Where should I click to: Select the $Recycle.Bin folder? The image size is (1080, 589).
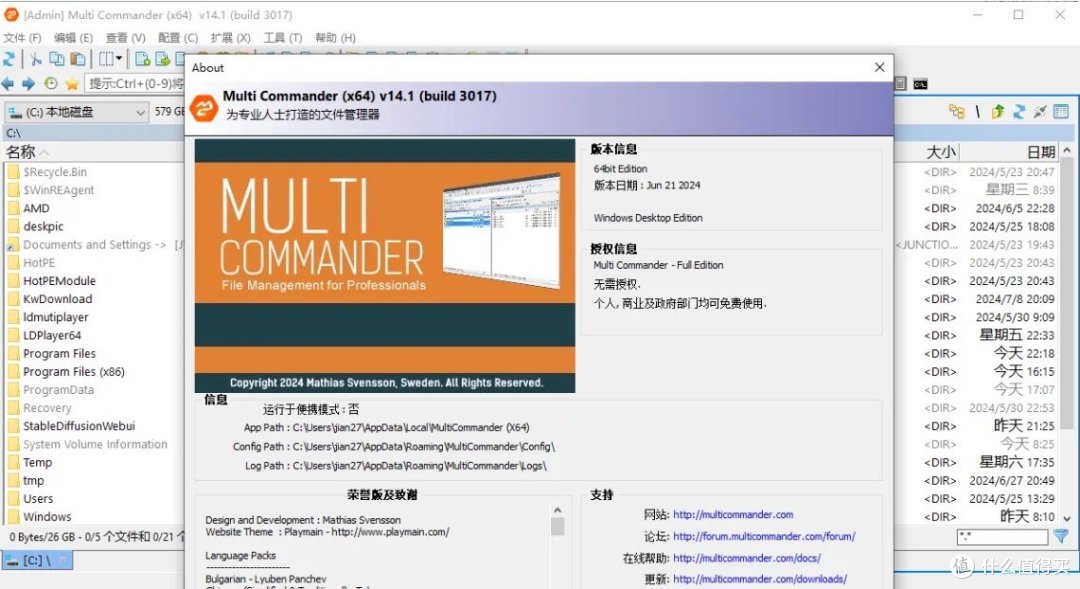(x=55, y=172)
